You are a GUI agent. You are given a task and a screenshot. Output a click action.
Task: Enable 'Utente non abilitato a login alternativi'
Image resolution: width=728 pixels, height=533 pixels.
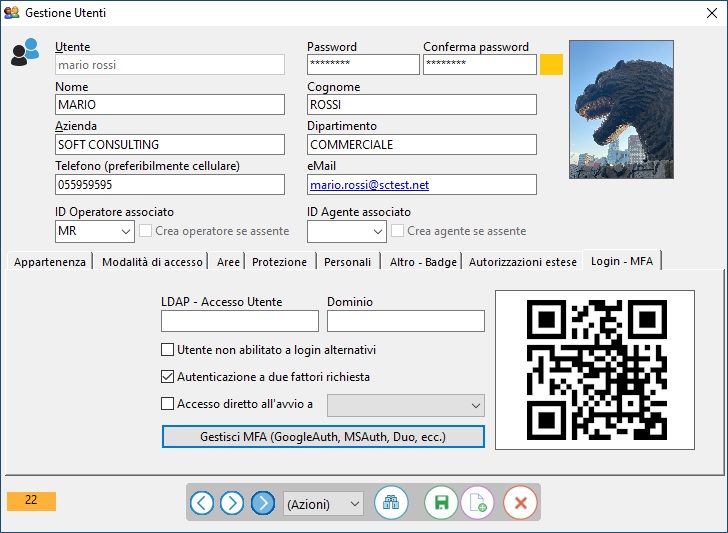click(168, 350)
